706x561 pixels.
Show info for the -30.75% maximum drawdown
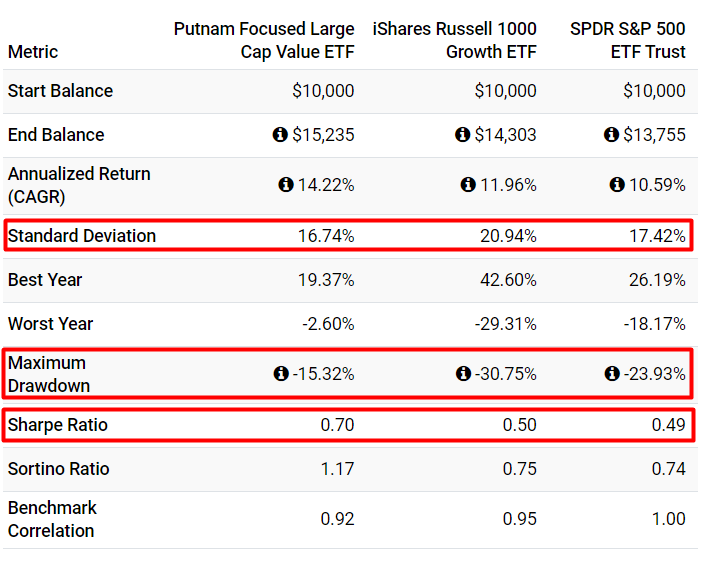463,374
